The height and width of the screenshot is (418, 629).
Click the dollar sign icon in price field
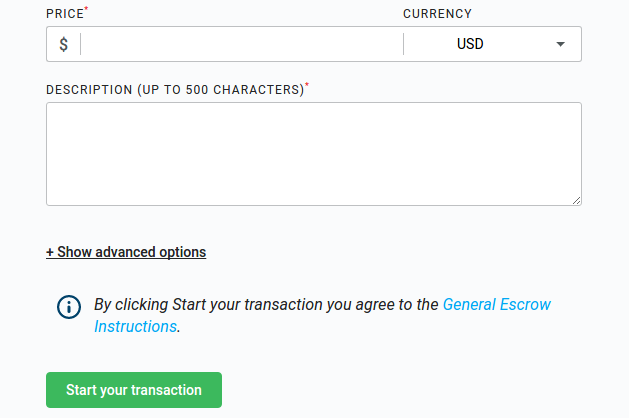pos(63,44)
